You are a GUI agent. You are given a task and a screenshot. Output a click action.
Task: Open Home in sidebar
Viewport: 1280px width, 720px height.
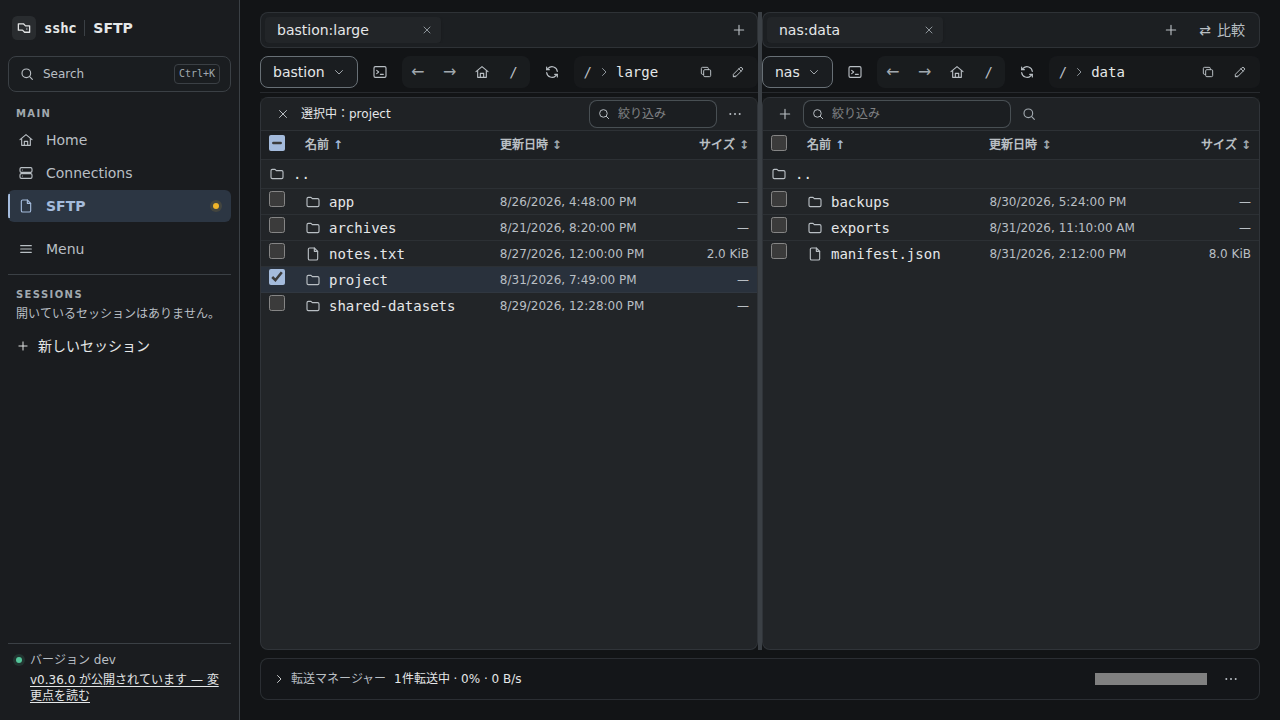[119, 140]
